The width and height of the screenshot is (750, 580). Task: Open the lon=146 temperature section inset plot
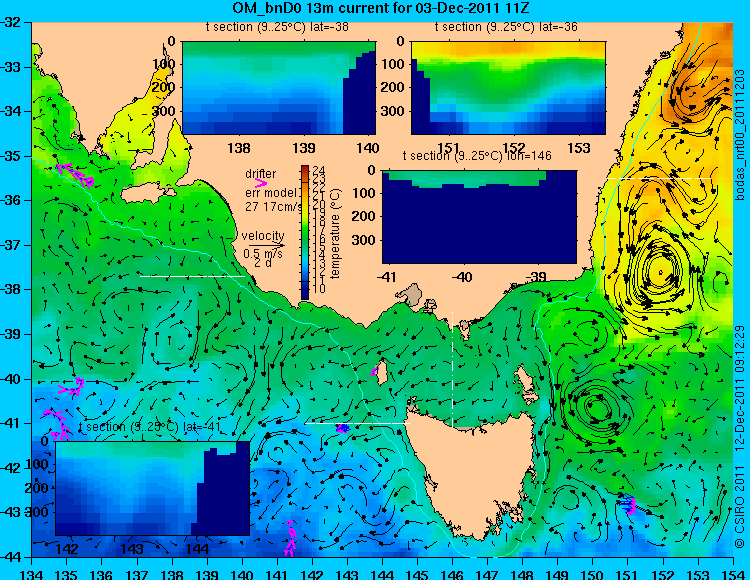coord(479,216)
